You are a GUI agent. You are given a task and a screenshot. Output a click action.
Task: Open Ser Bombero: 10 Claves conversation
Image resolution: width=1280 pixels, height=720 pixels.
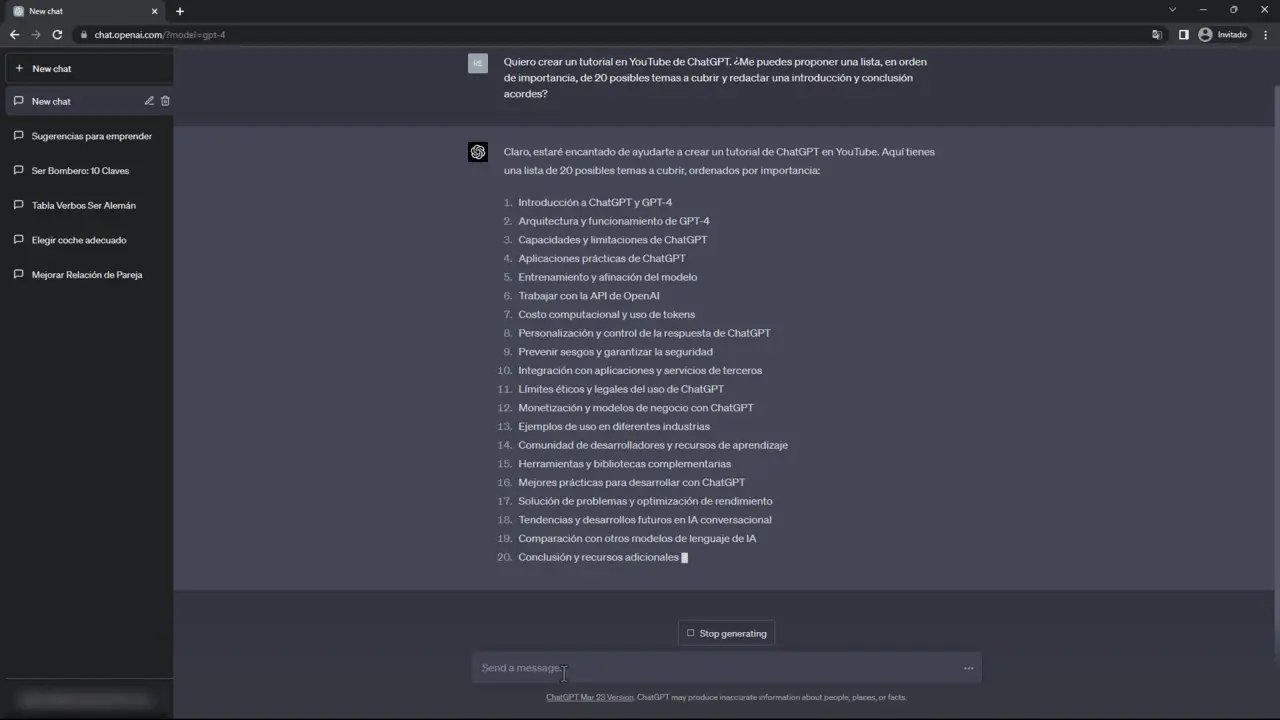89,170
